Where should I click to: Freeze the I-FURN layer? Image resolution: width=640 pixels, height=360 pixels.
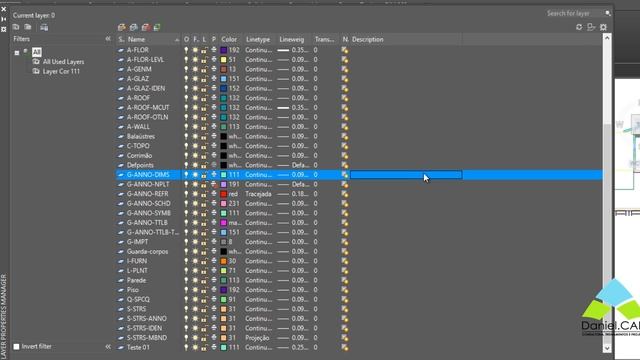195,261
